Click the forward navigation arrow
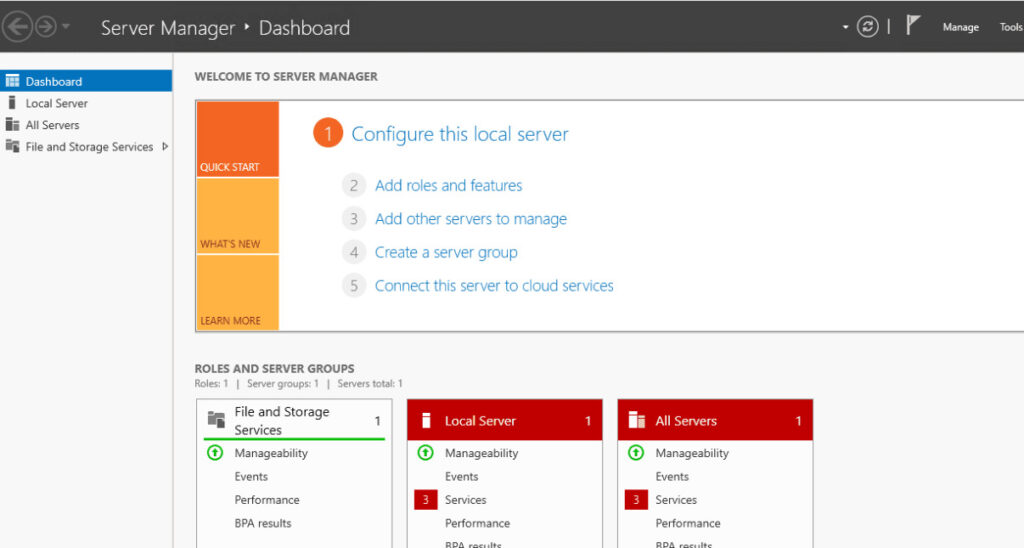 45,27
